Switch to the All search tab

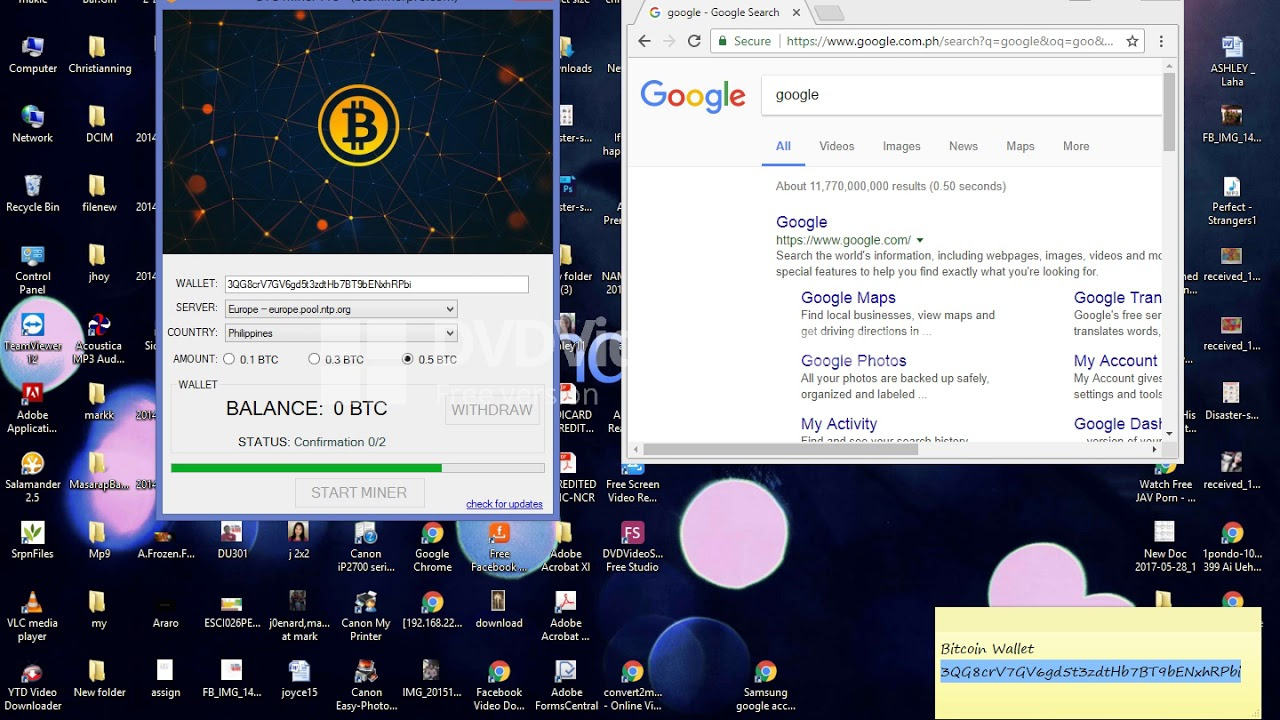[783, 146]
